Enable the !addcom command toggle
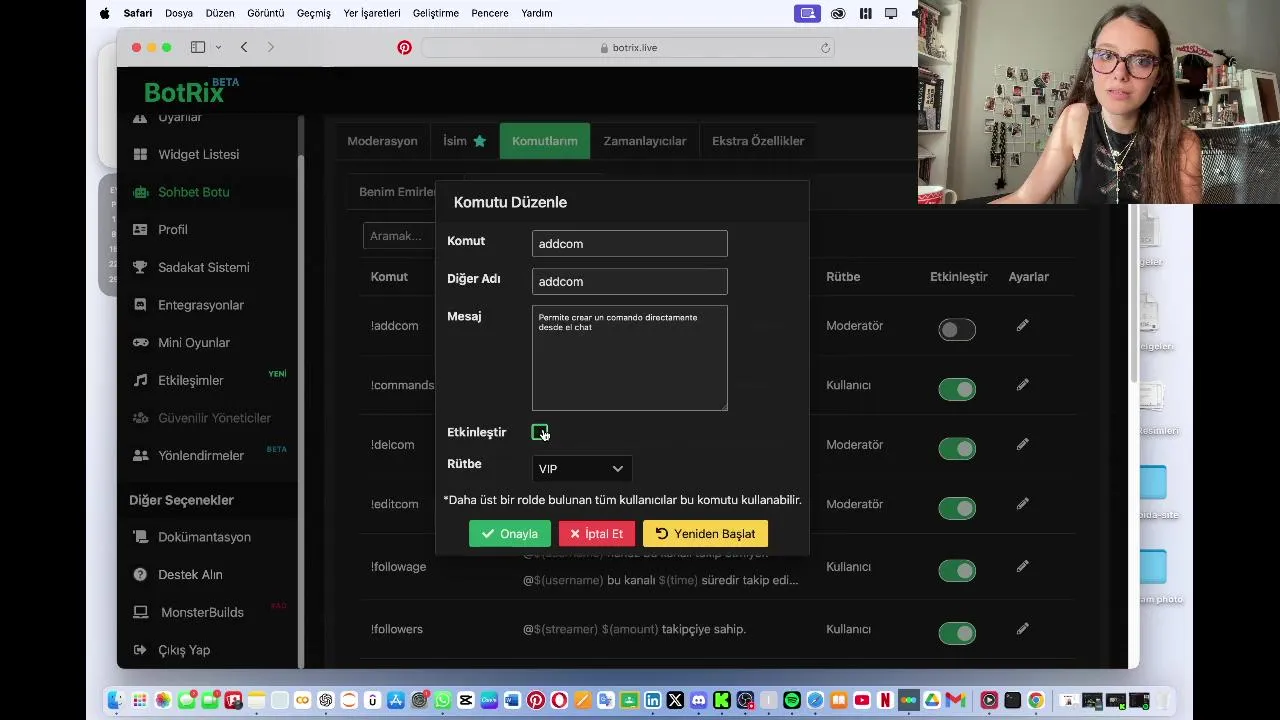The width and height of the screenshot is (1280, 720). click(957, 330)
